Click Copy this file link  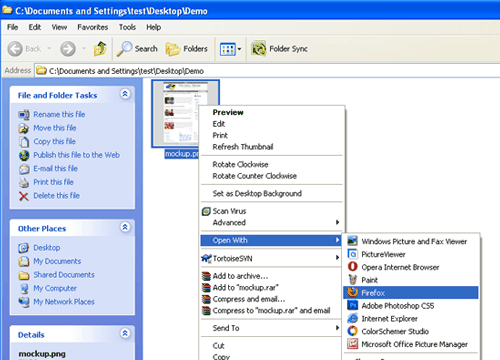coord(54,141)
